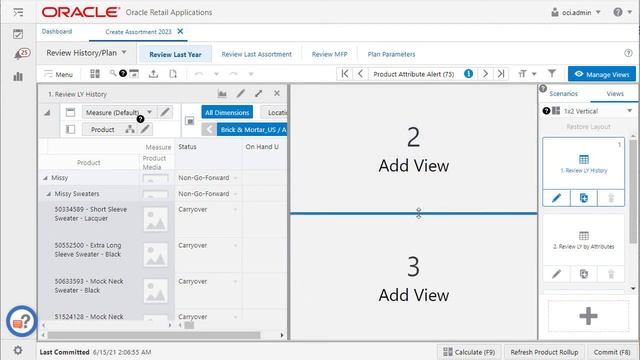640x360 pixels.
Task: Click the export upload toolbar icon
Action: (x=153, y=73)
